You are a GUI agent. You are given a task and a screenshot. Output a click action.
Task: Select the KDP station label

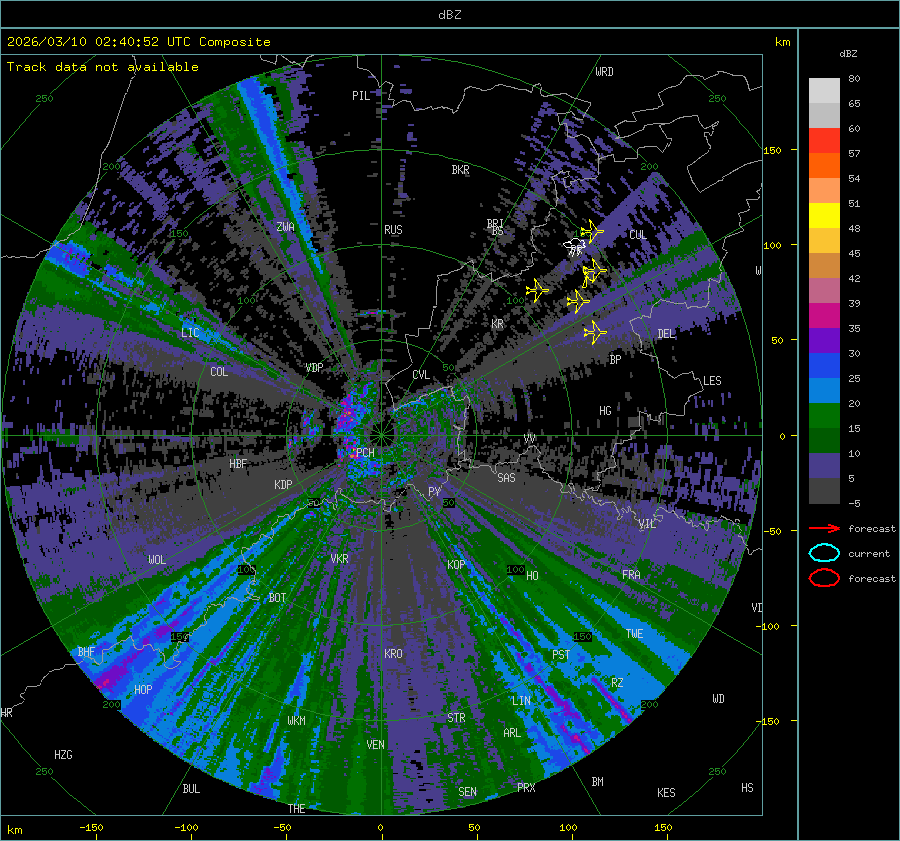pyautogui.click(x=283, y=485)
